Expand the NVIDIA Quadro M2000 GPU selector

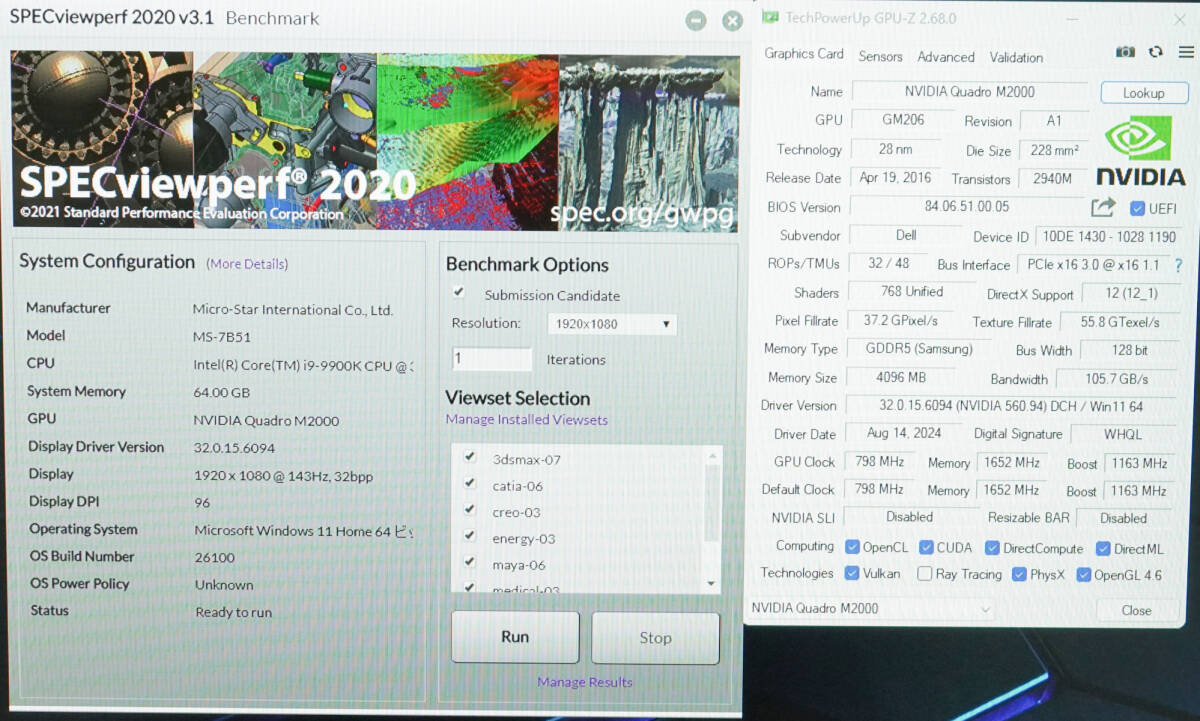pyautogui.click(x=870, y=609)
